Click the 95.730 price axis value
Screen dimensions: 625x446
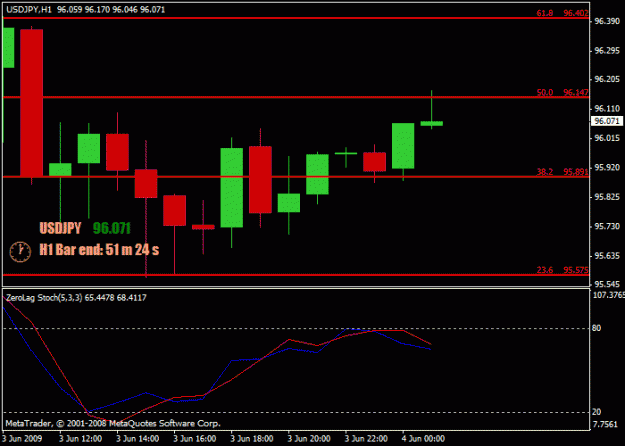coord(607,226)
